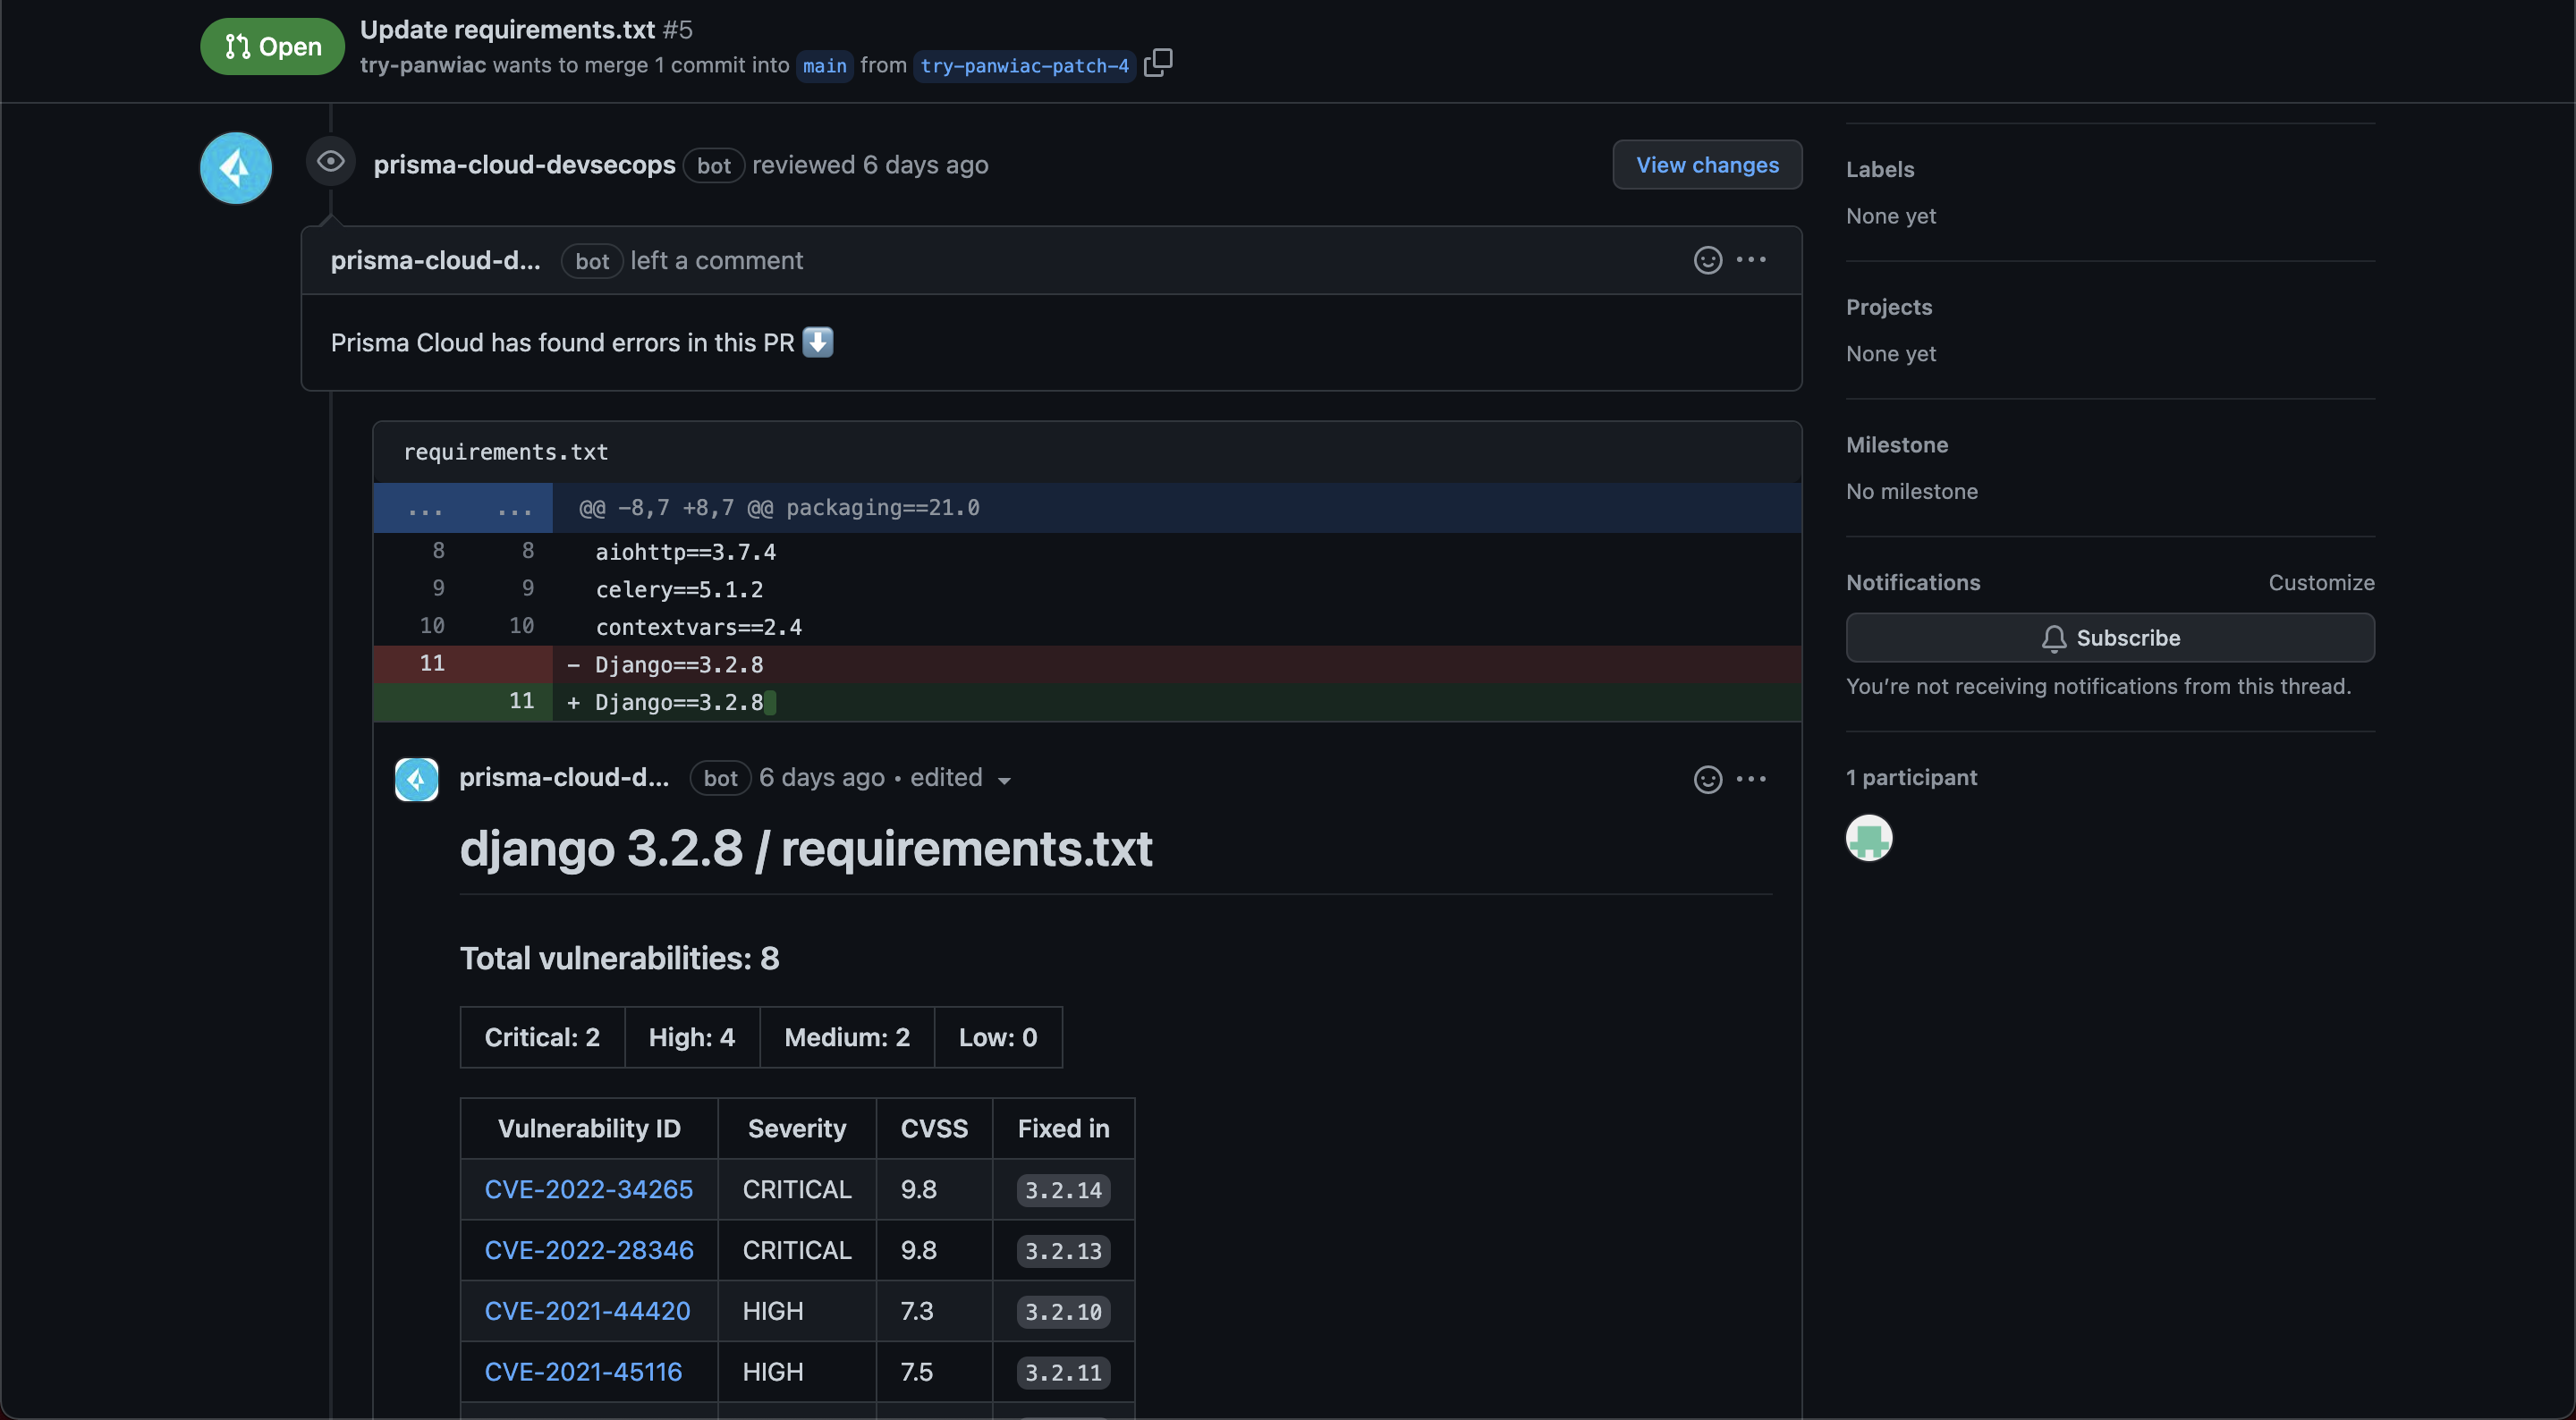Open three-dot menu on django comment
This screenshot has width=2576, height=1420.
1751,779
